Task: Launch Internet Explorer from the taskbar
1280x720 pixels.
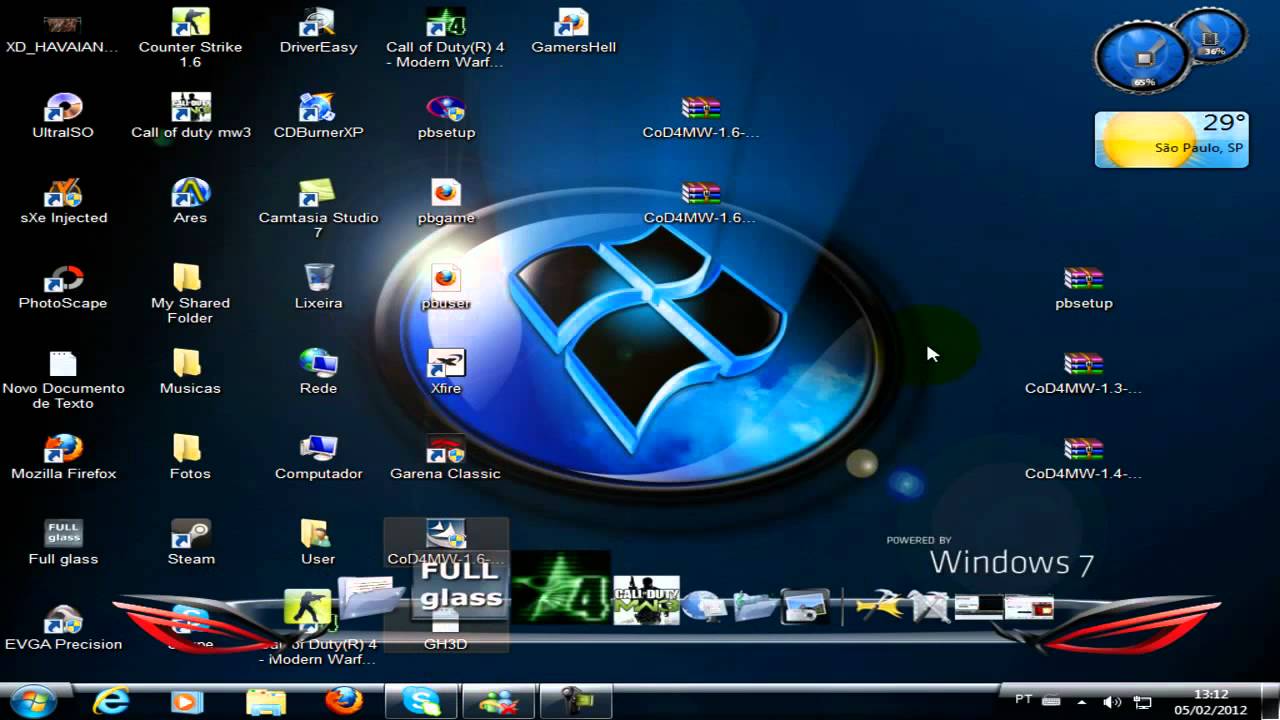Action: 110,702
